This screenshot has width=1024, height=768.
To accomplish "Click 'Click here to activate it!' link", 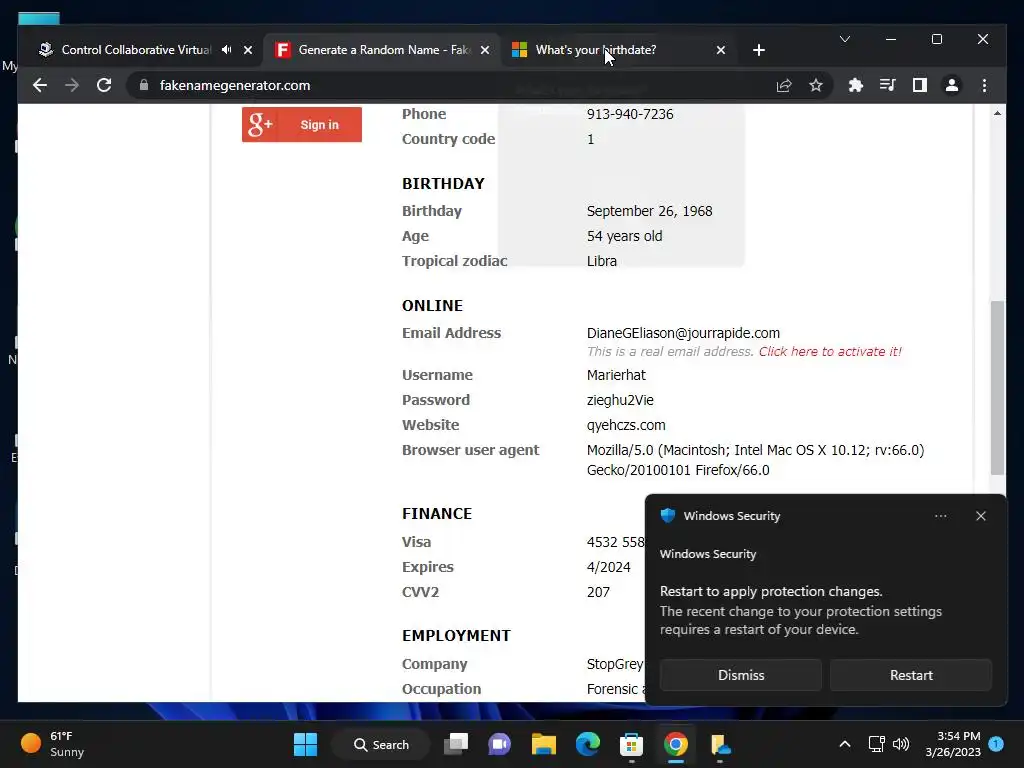I will point(830,351).
